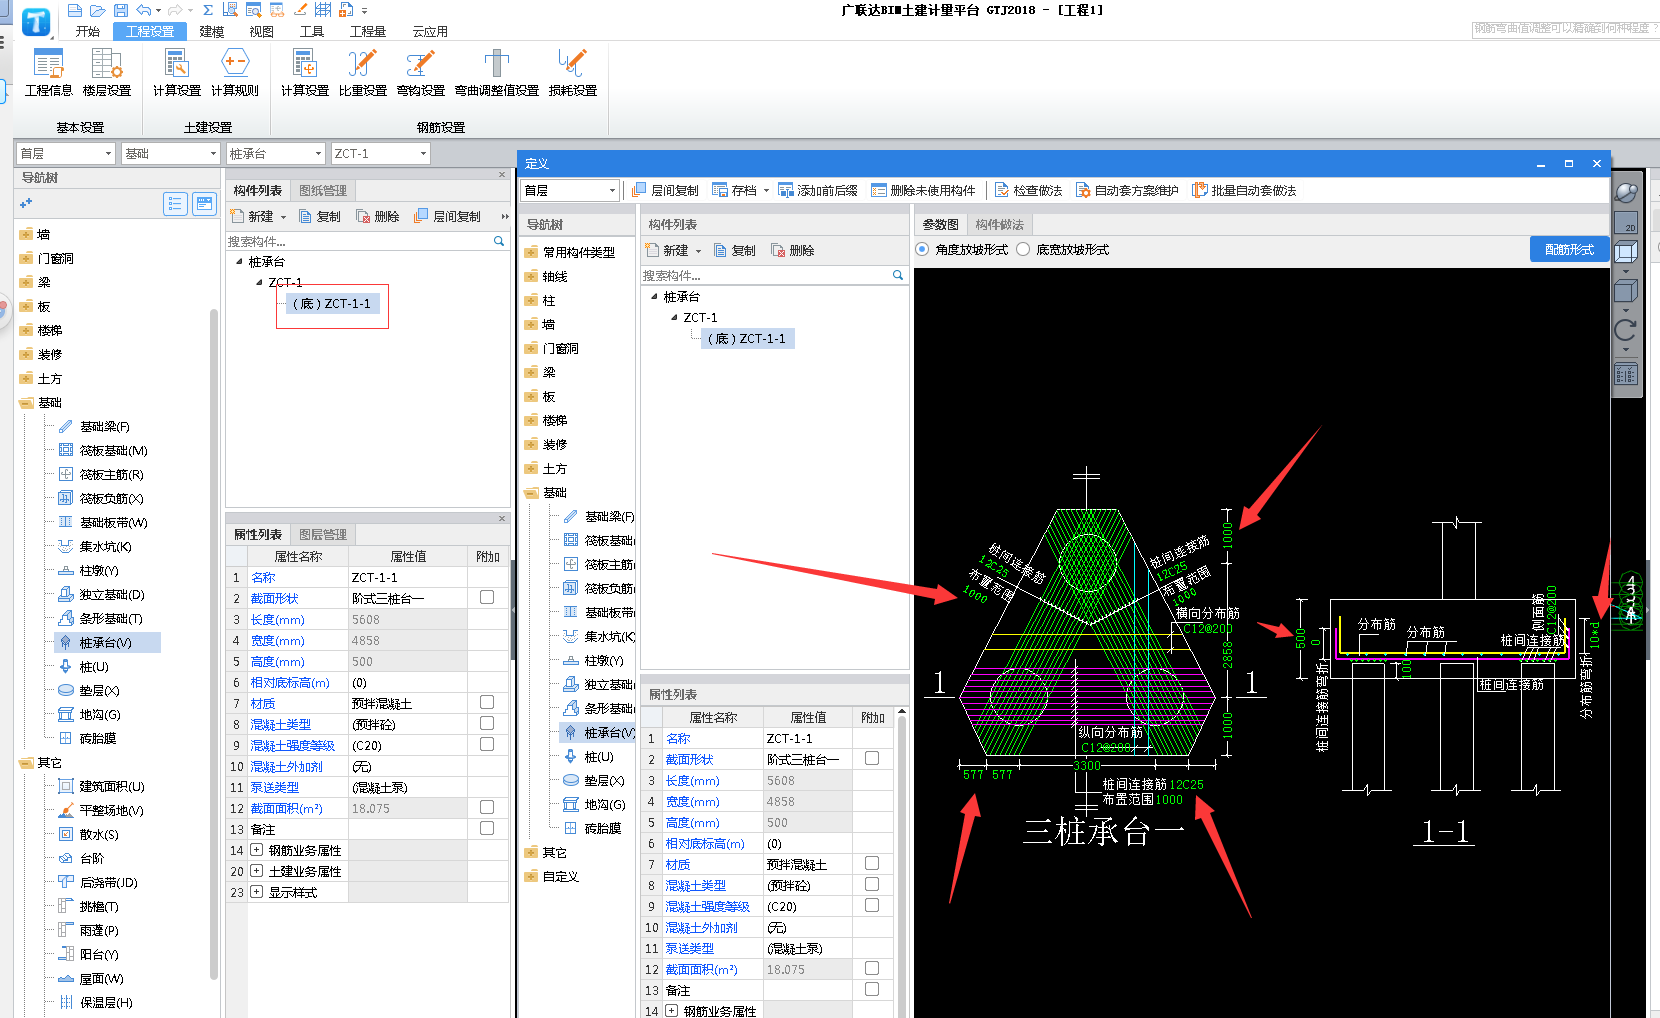The height and width of the screenshot is (1018, 1660).
Task: Tick 附加 checkbox for 材质 in main panel
Action: (x=487, y=702)
